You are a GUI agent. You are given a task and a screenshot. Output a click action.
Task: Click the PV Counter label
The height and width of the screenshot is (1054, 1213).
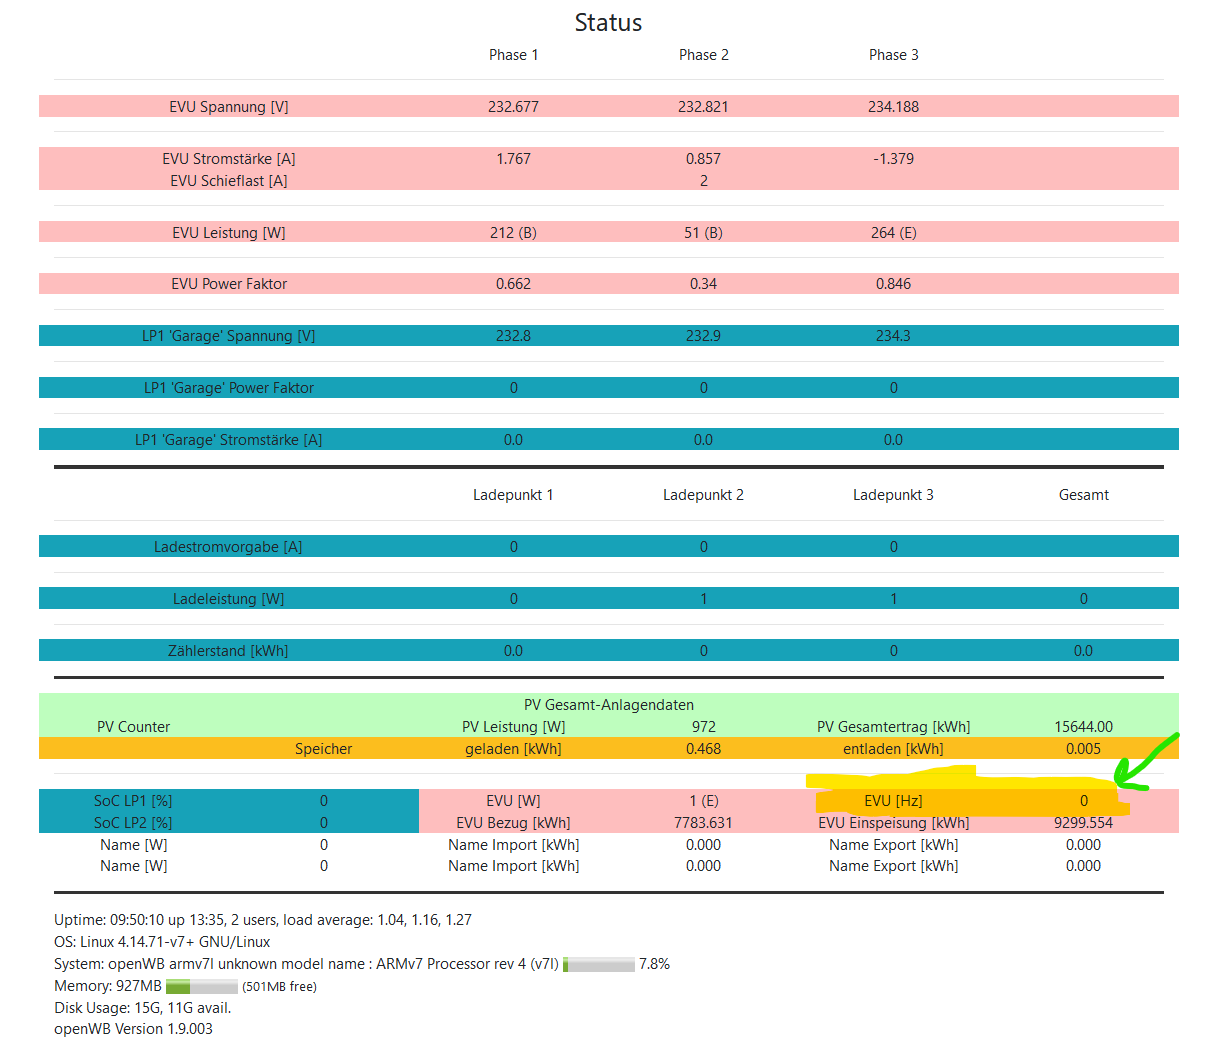coord(134,727)
